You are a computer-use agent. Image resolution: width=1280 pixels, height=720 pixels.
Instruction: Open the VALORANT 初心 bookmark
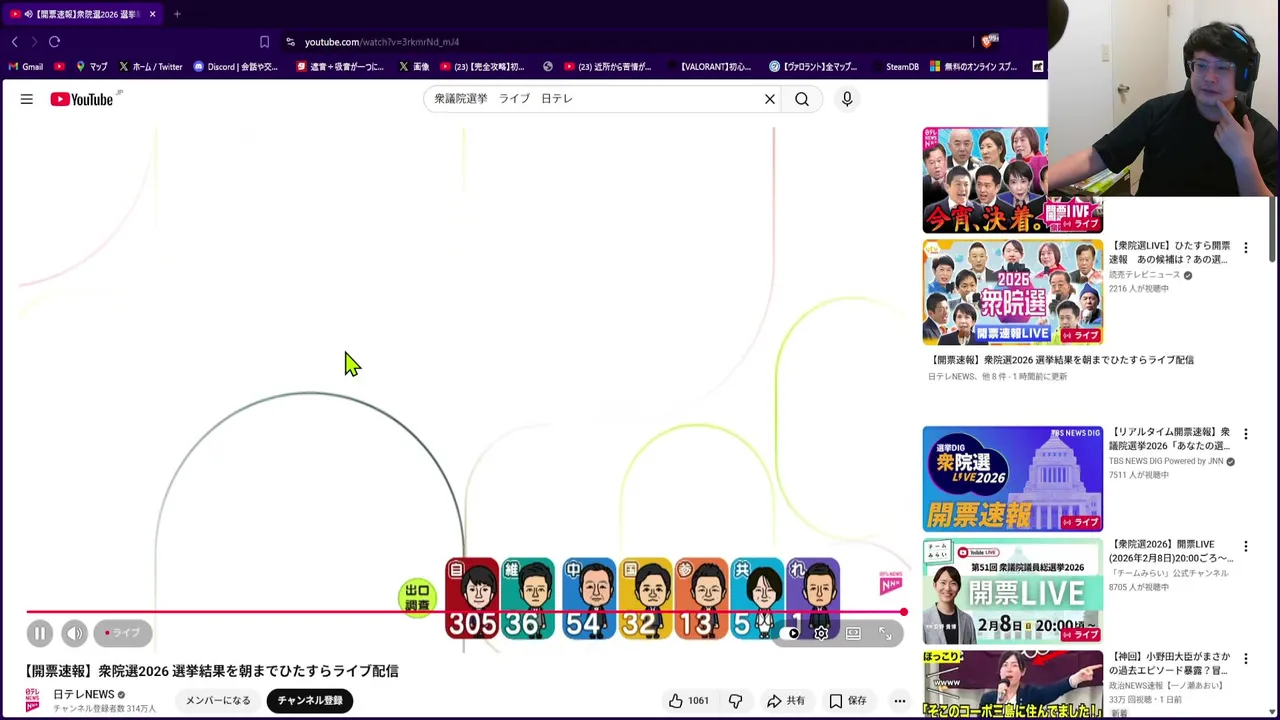pos(708,67)
